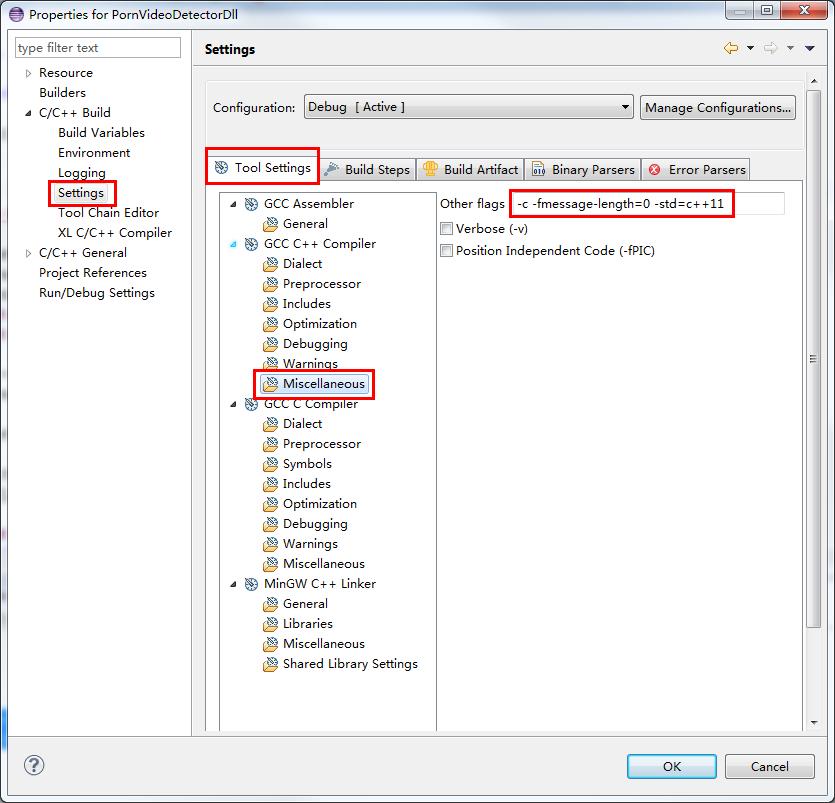Select Environment in the left tree
Screen dimensions: 835x803
(94, 153)
